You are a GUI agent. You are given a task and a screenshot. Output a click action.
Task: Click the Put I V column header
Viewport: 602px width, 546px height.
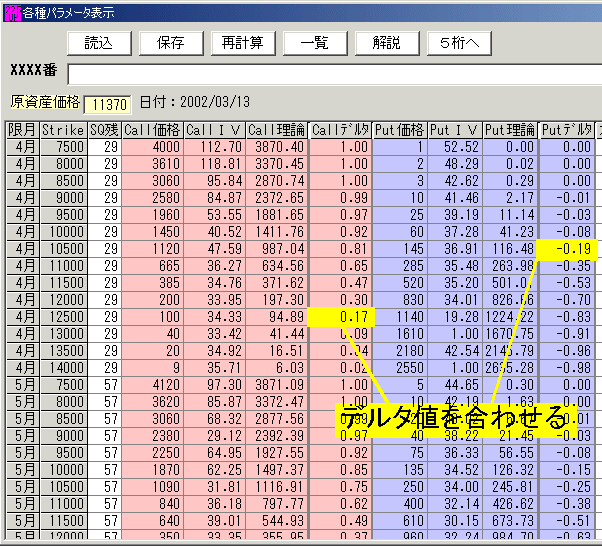(x=455, y=130)
